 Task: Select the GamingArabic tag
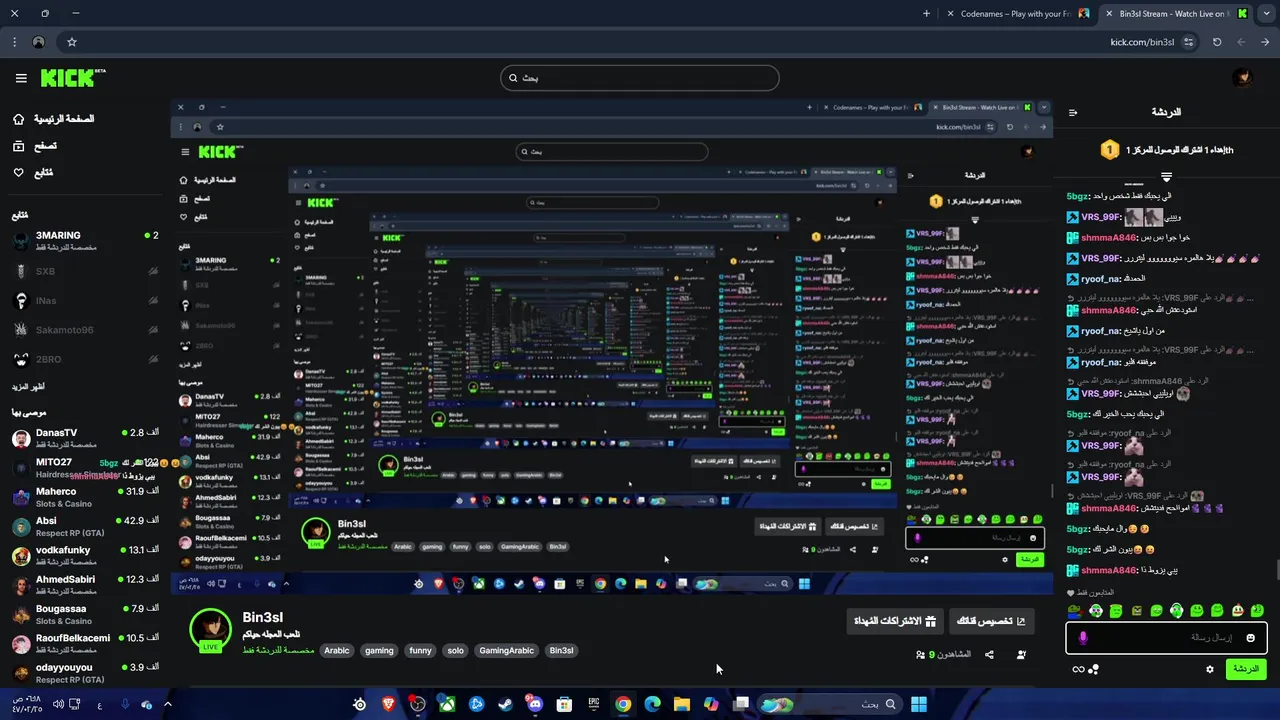(x=506, y=651)
